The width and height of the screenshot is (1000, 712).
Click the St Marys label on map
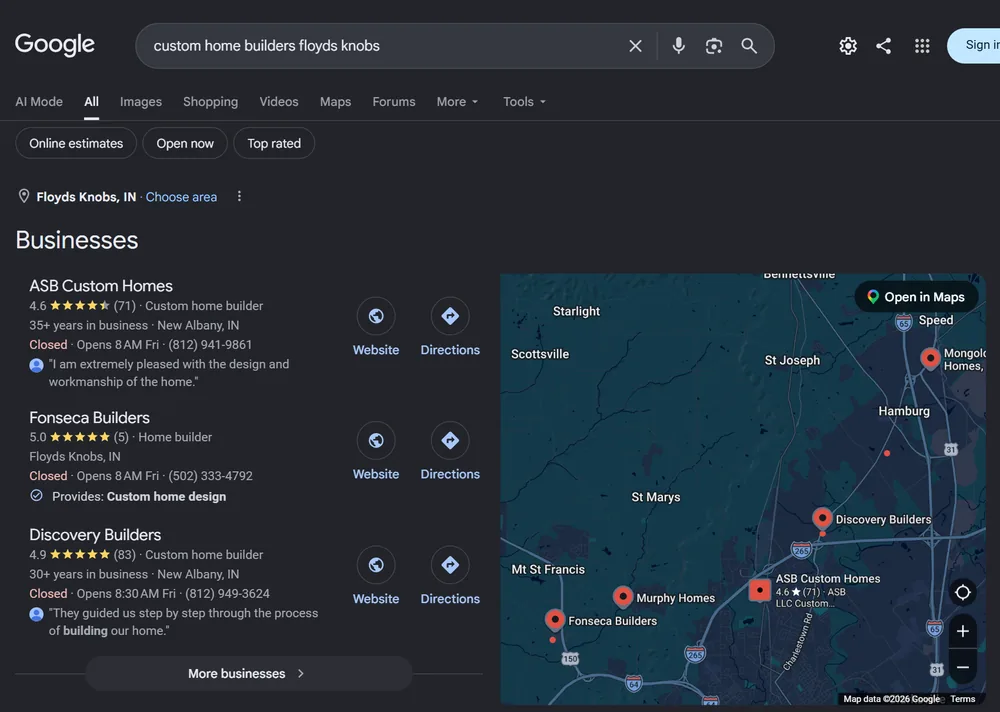click(656, 497)
